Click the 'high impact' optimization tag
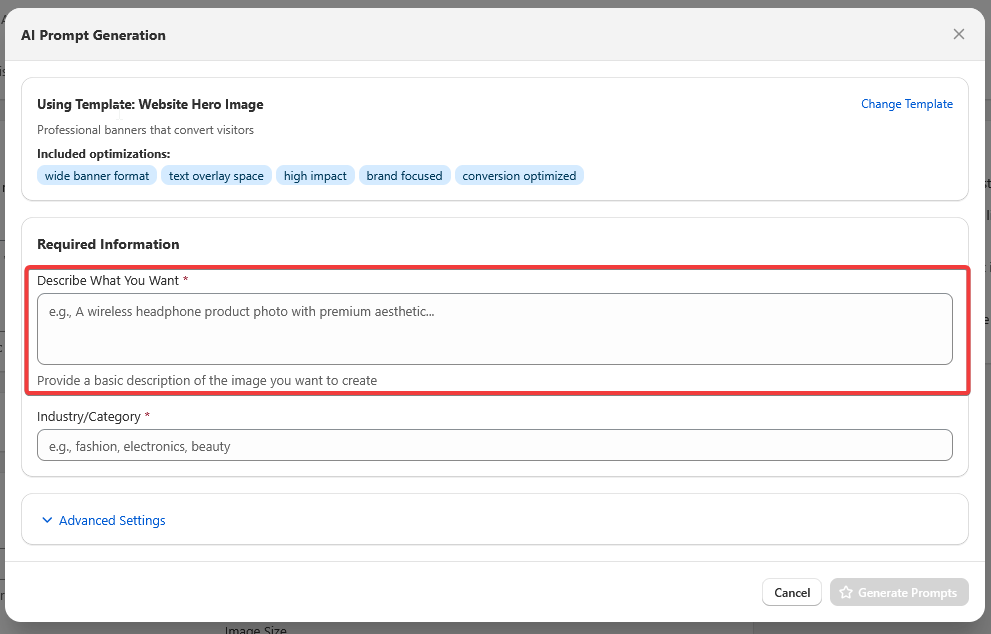991x634 pixels. [315, 176]
